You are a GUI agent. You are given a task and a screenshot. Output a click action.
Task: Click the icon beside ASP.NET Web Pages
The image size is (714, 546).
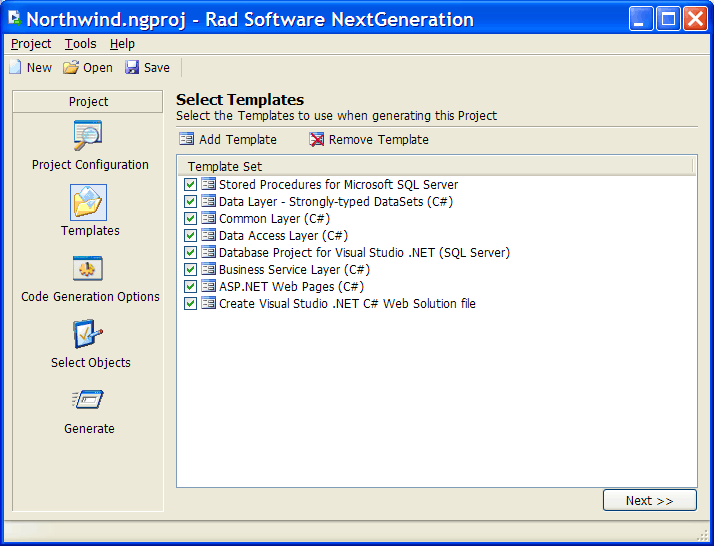(209, 286)
